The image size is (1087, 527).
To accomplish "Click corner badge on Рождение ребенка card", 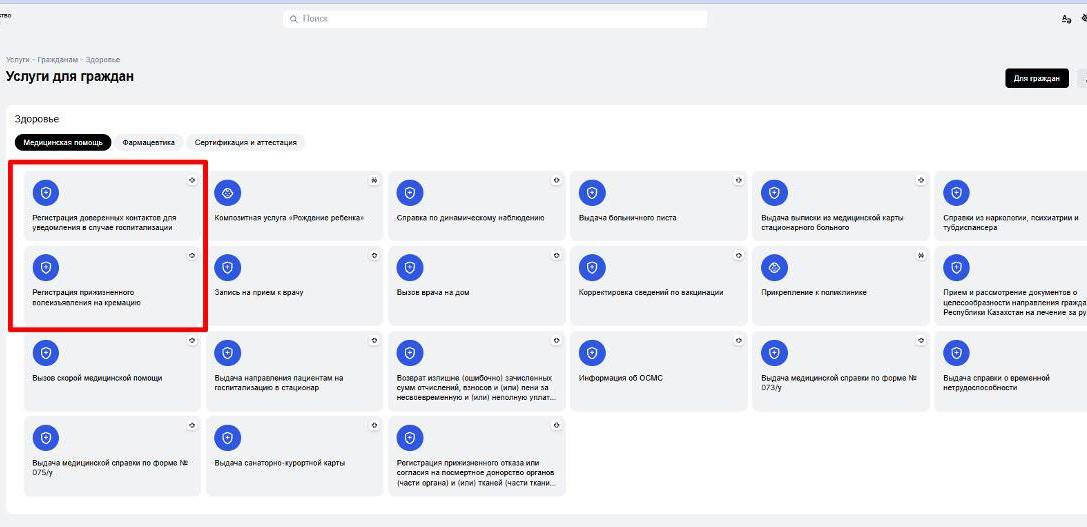I will click(374, 180).
